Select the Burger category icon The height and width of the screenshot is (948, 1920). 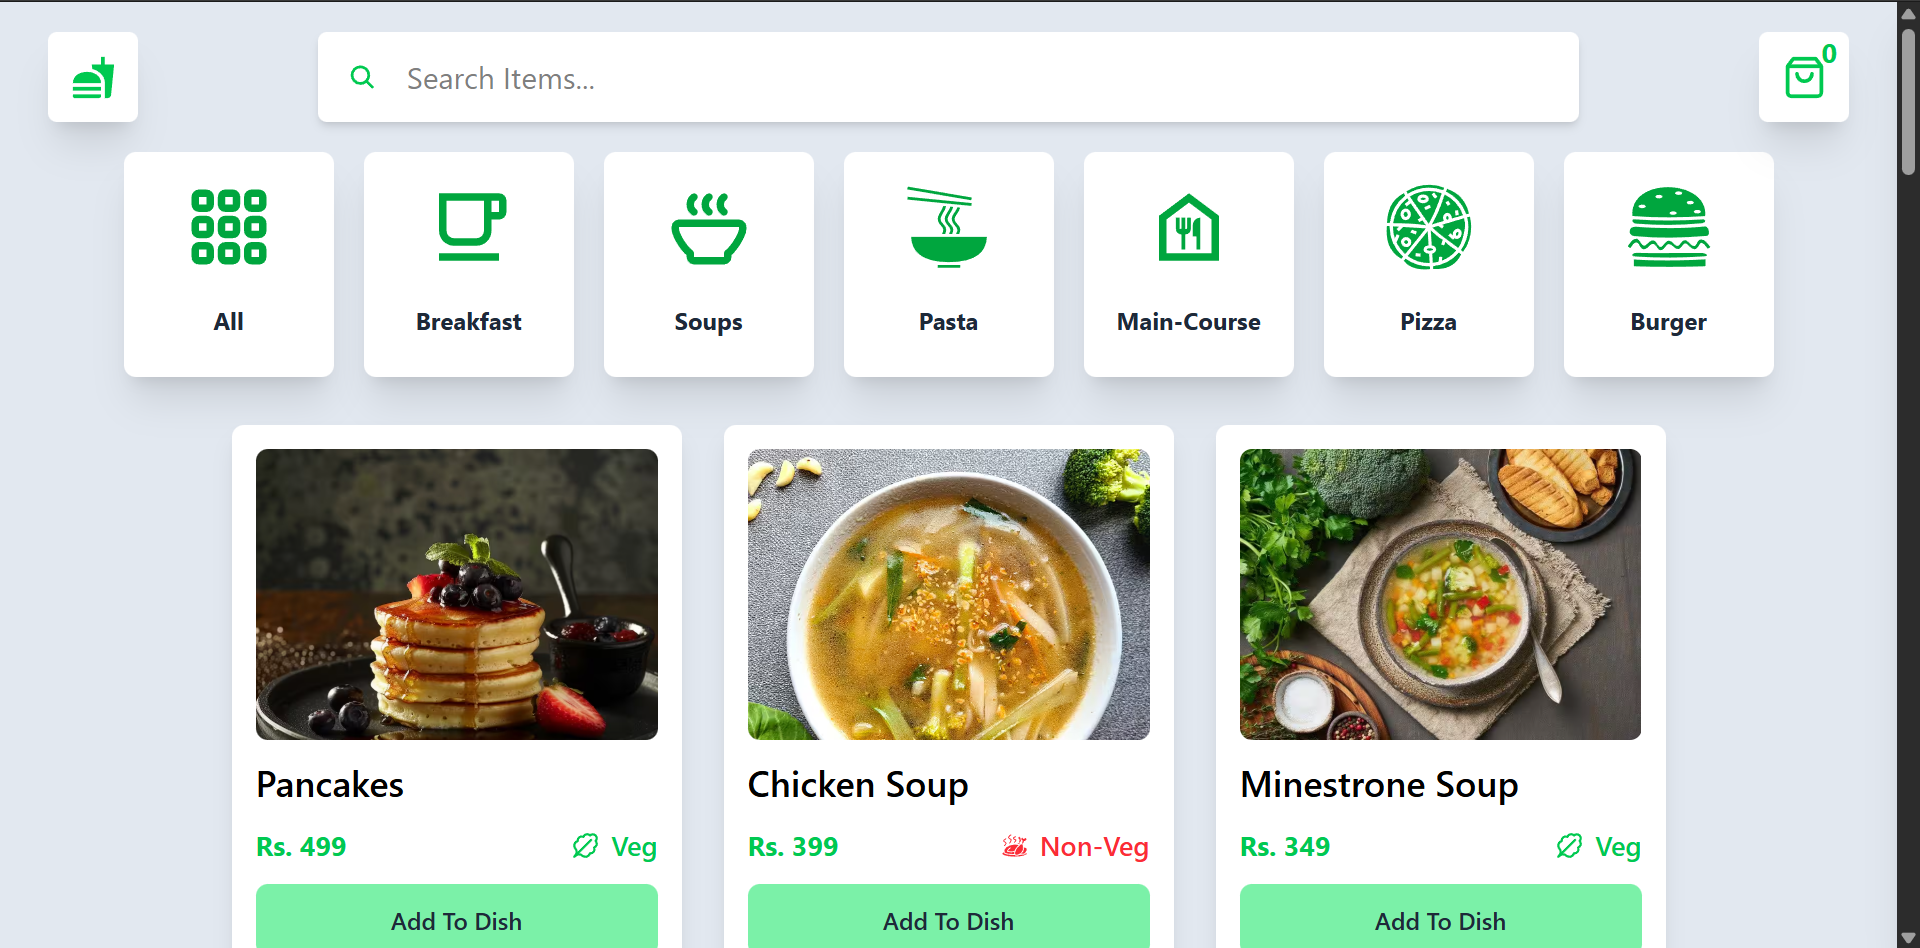1668,227
